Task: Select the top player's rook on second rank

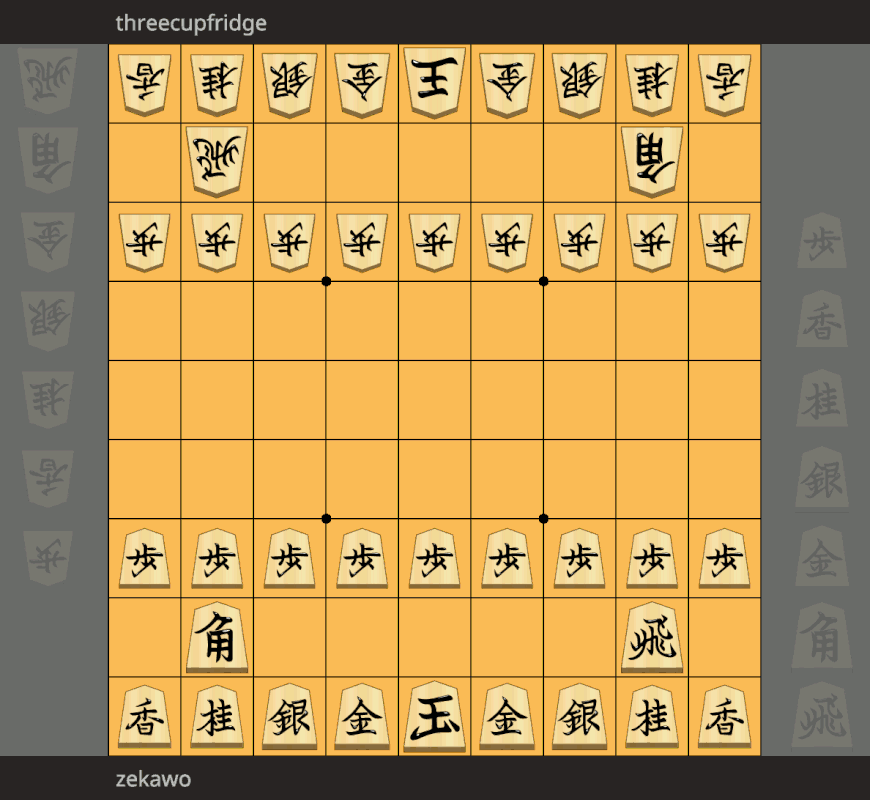Action: (x=217, y=161)
